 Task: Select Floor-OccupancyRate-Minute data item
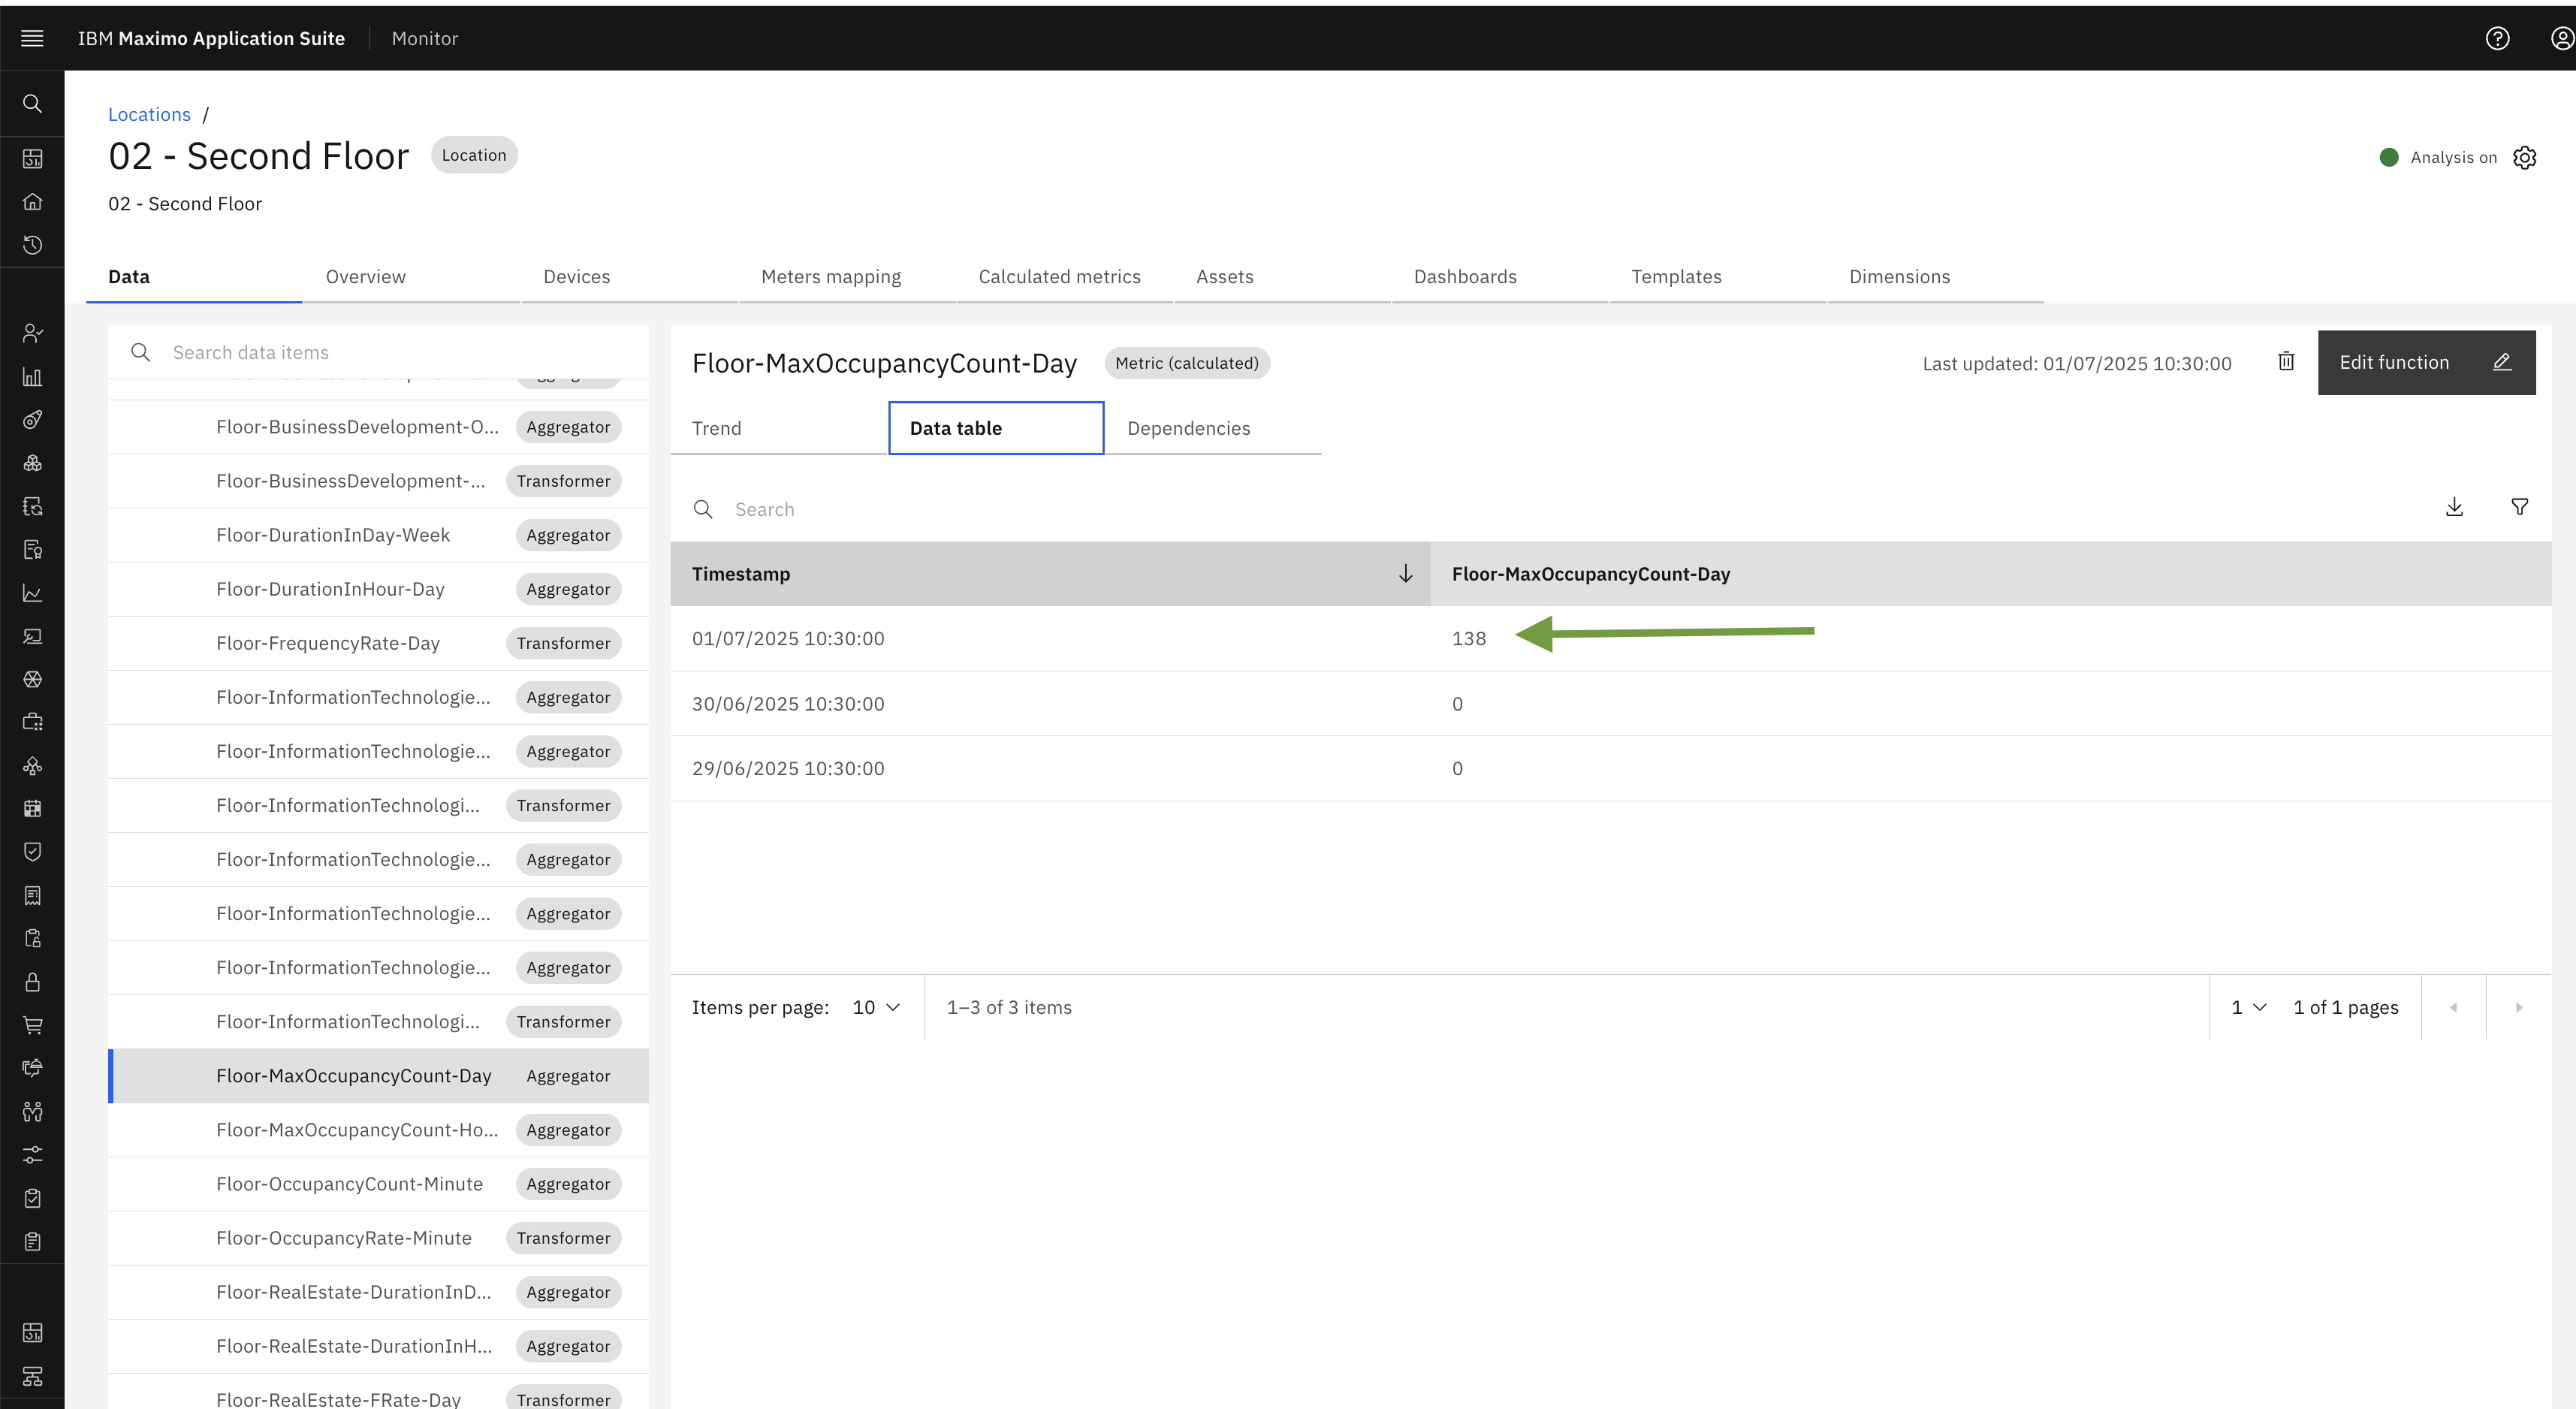click(378, 1238)
